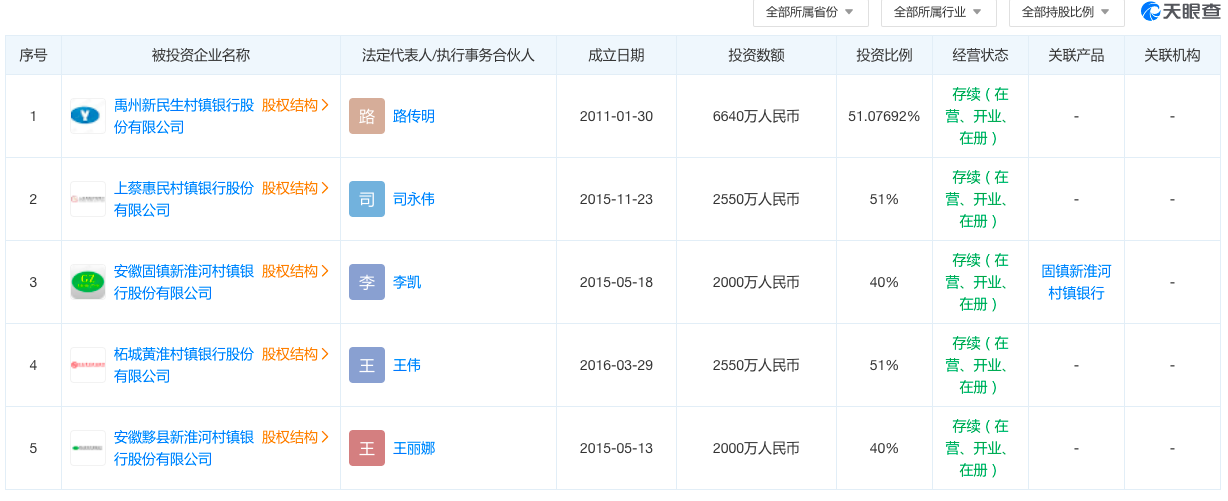1228x501 pixels.
Task: Click the 路 avatar for 路传明
Action: coord(366,116)
